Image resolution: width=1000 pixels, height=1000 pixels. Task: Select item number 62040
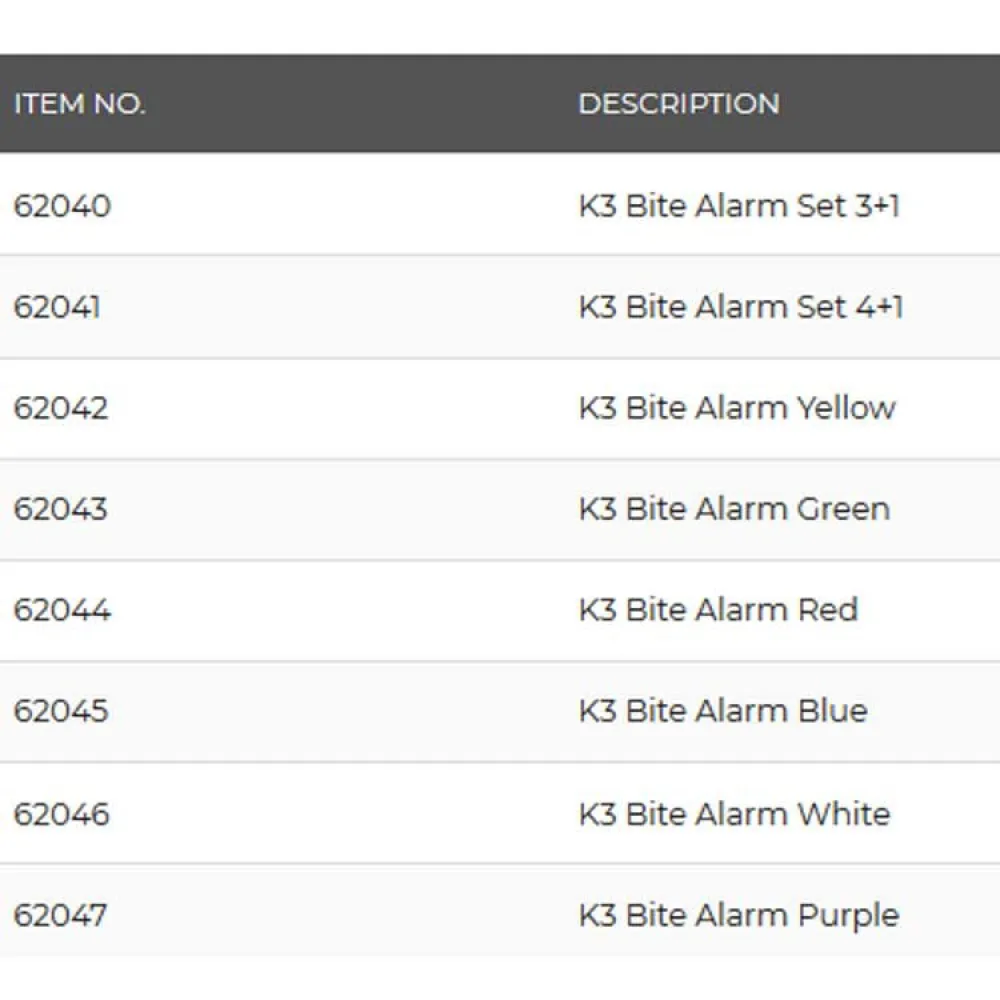(62, 206)
